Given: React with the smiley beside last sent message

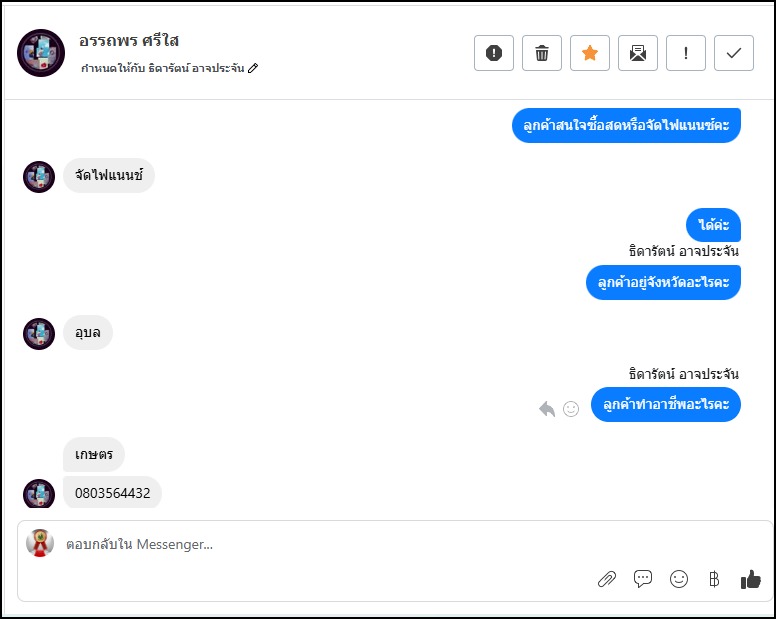Looking at the screenshot, I should 571,408.
